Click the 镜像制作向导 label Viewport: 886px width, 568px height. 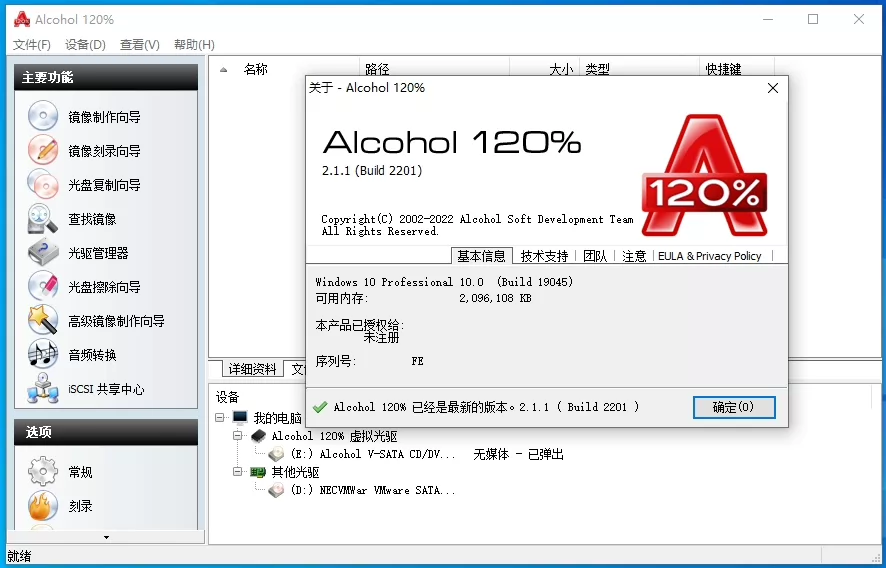[105, 117]
